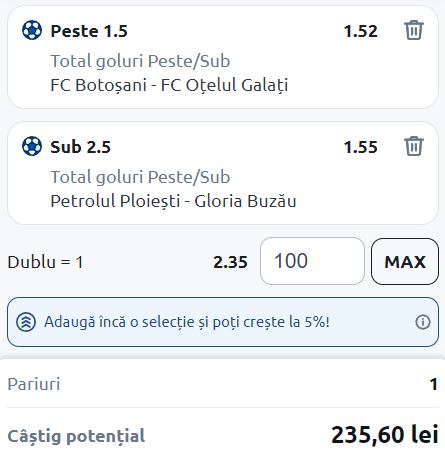The width and height of the screenshot is (445, 450).
Task: Click the 235,60 lei potential winnings amount
Action: [x=385, y=435]
